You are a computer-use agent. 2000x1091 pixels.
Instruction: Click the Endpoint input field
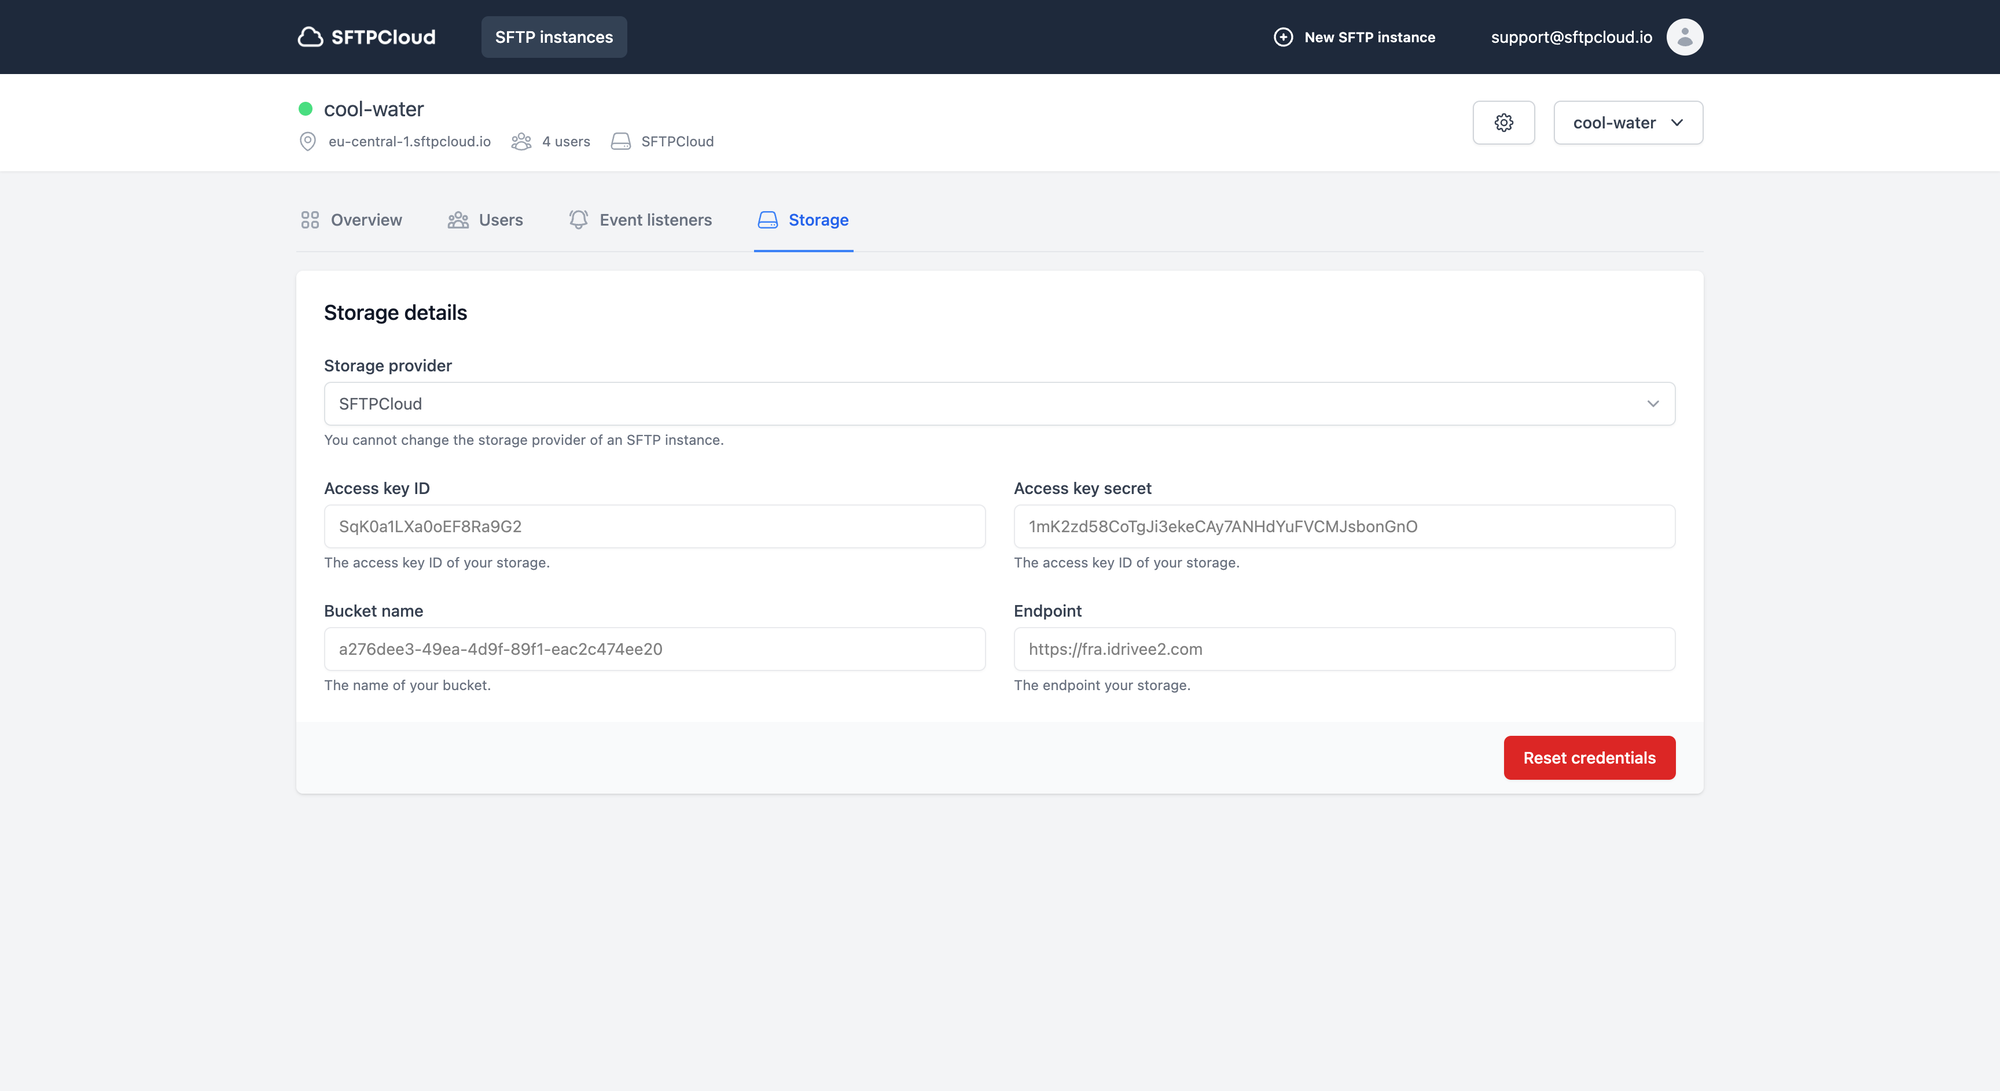(x=1345, y=649)
